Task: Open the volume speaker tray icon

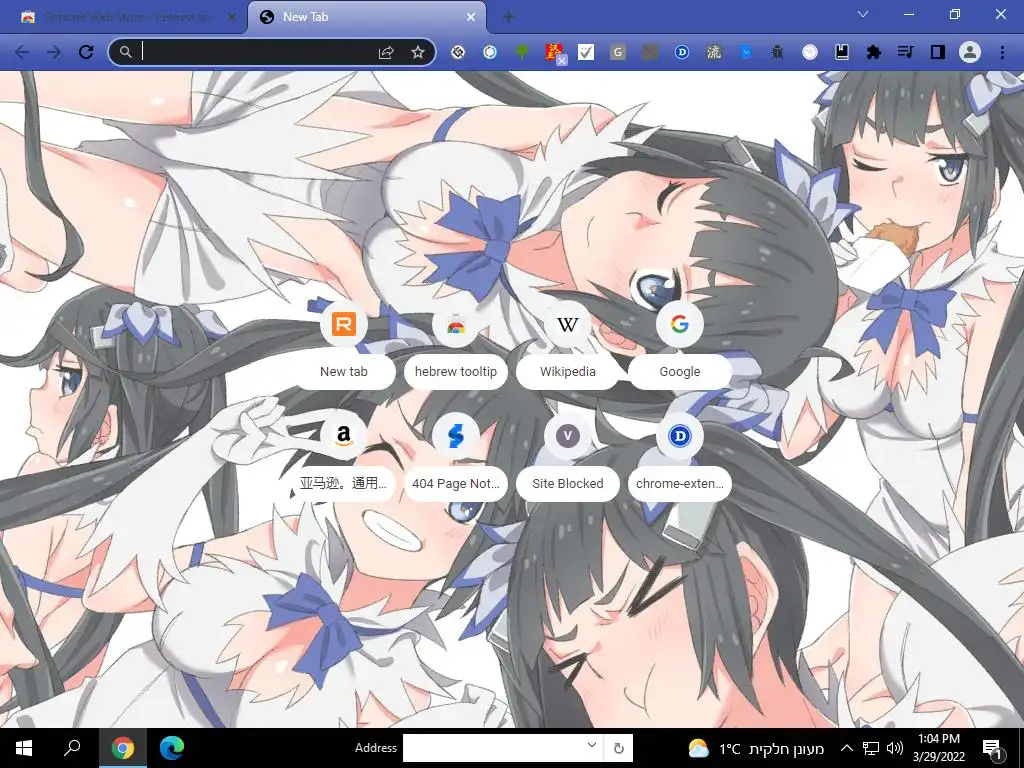Action: pyautogui.click(x=895, y=748)
